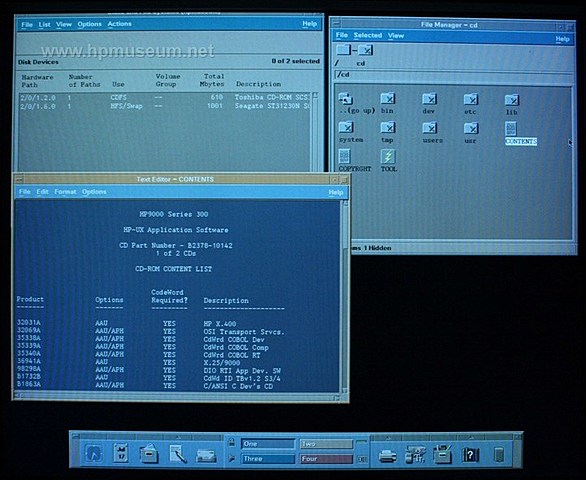The image size is (586, 480).
Task: Expand subpanel arrow above Help Manager icon
Action: [471, 437]
